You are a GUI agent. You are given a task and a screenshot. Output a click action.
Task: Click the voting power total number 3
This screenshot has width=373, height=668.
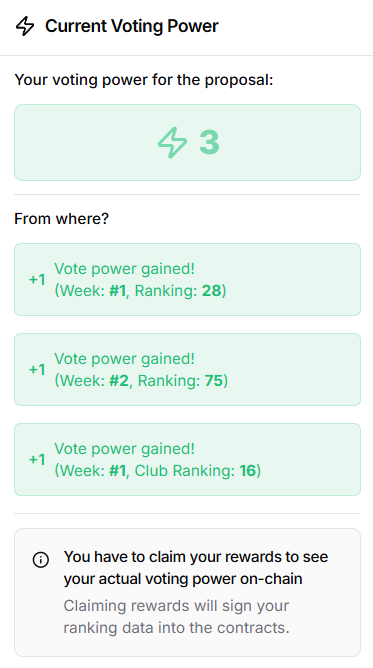[x=209, y=142]
